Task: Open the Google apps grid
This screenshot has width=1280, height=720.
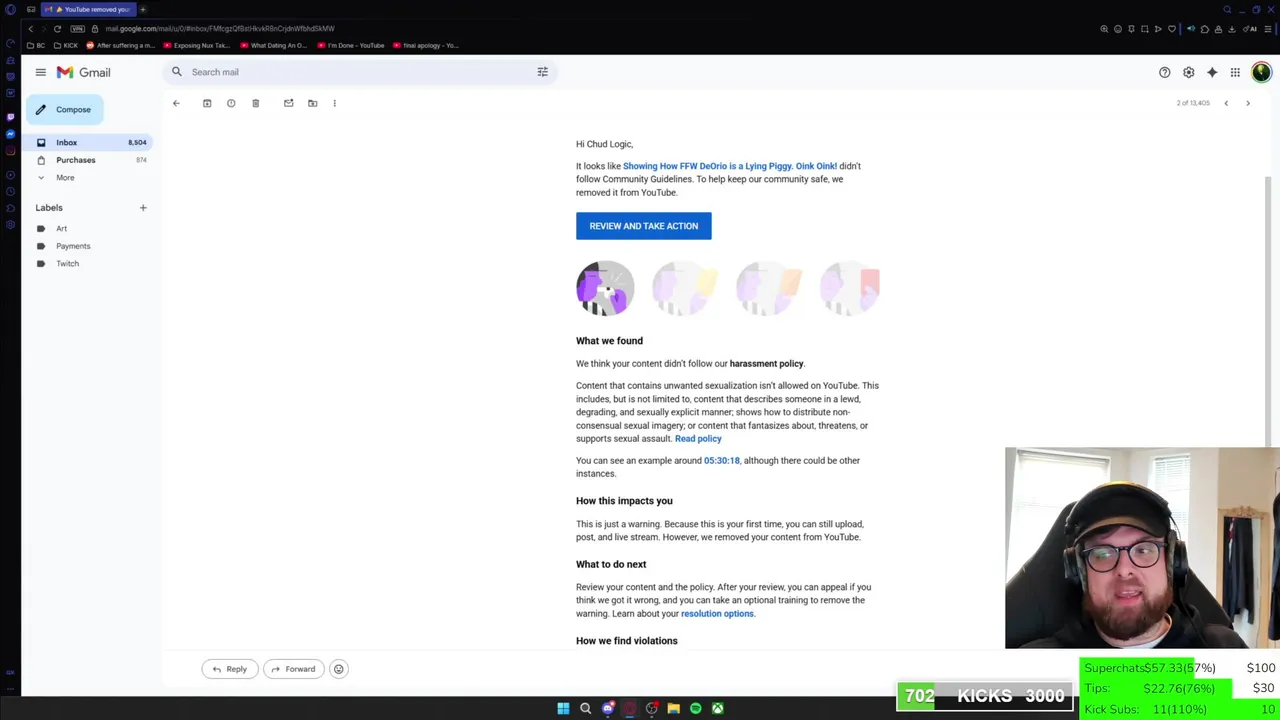Action: (1235, 72)
